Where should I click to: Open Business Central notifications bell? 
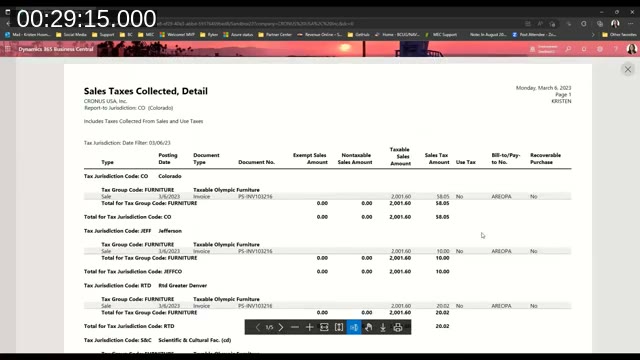(x=584, y=49)
